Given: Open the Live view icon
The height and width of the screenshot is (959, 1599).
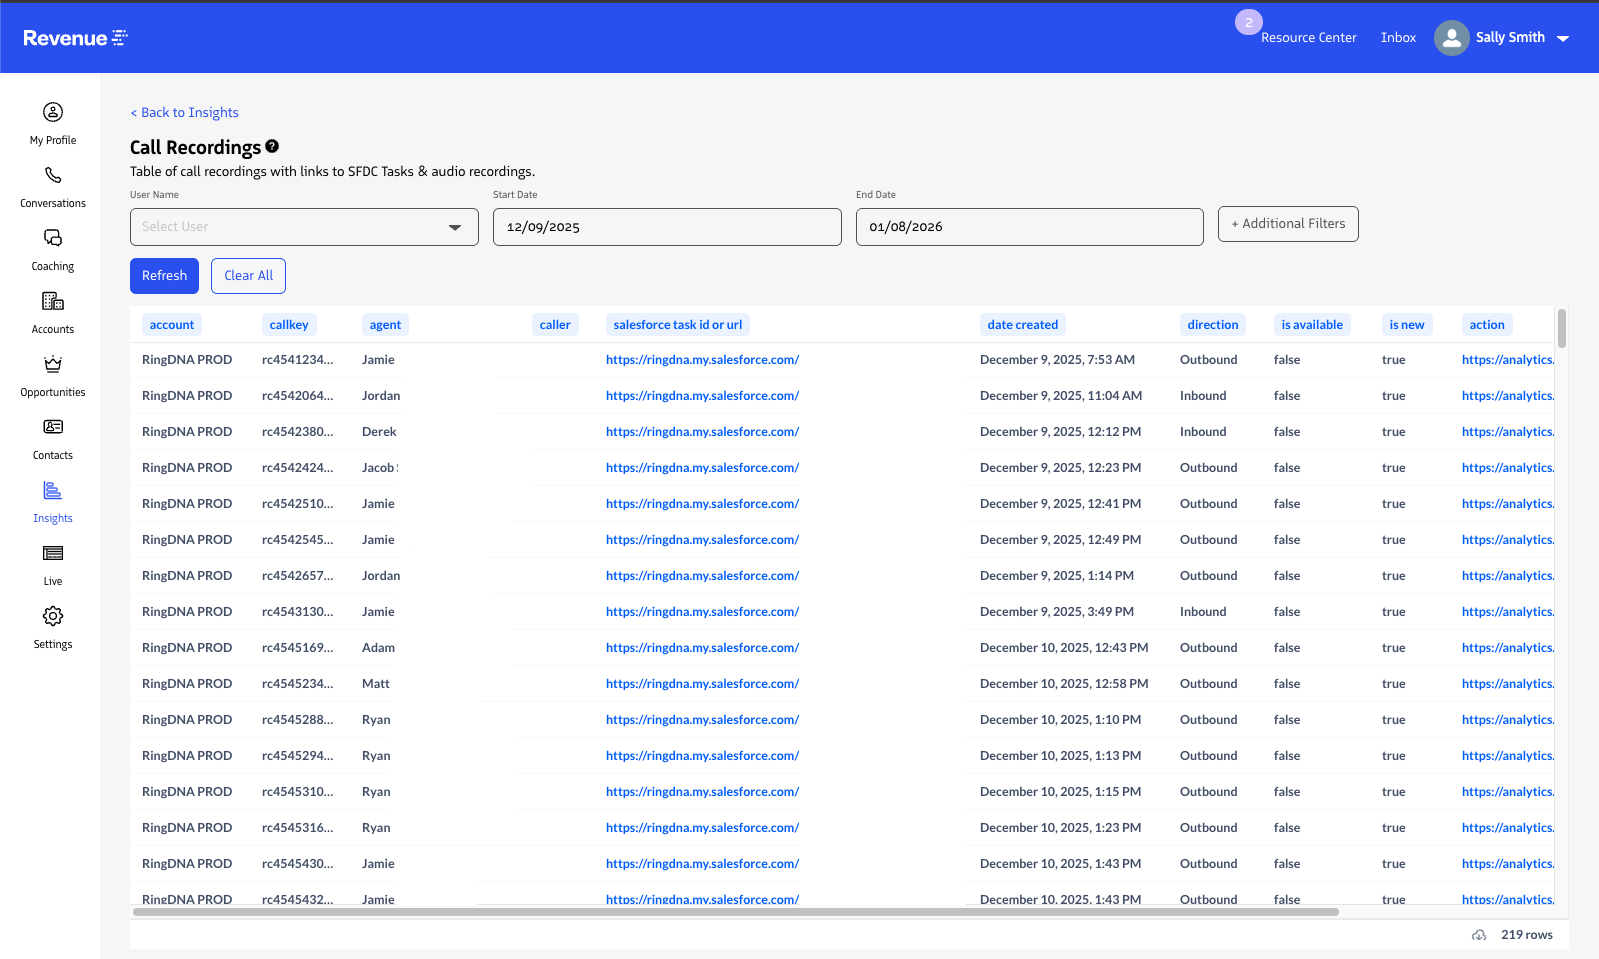Looking at the screenshot, I should coord(53,553).
